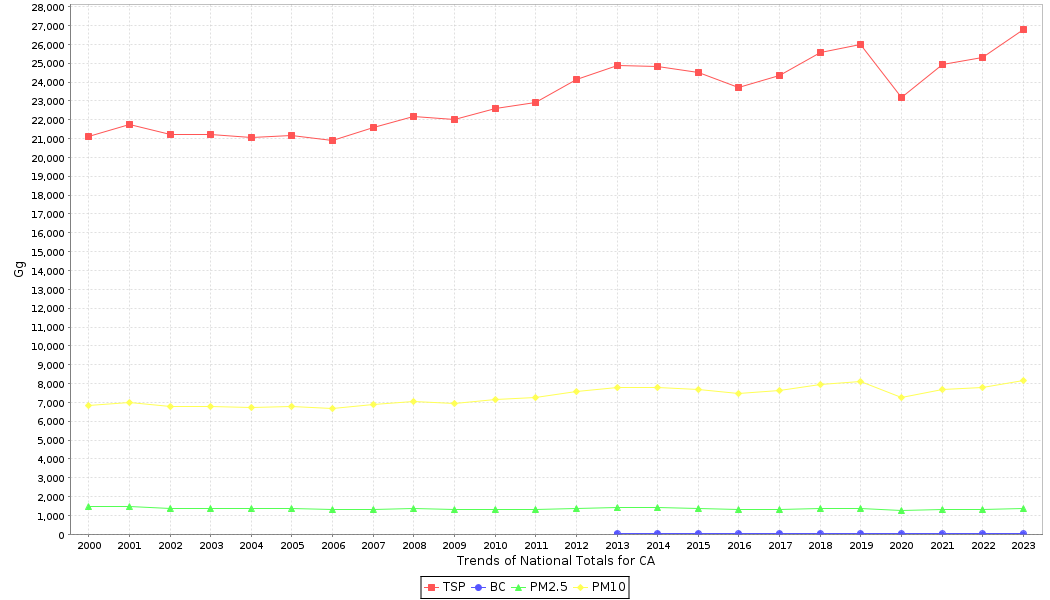
Task: Click the BC circle marker for 2013
Action: coord(617,534)
